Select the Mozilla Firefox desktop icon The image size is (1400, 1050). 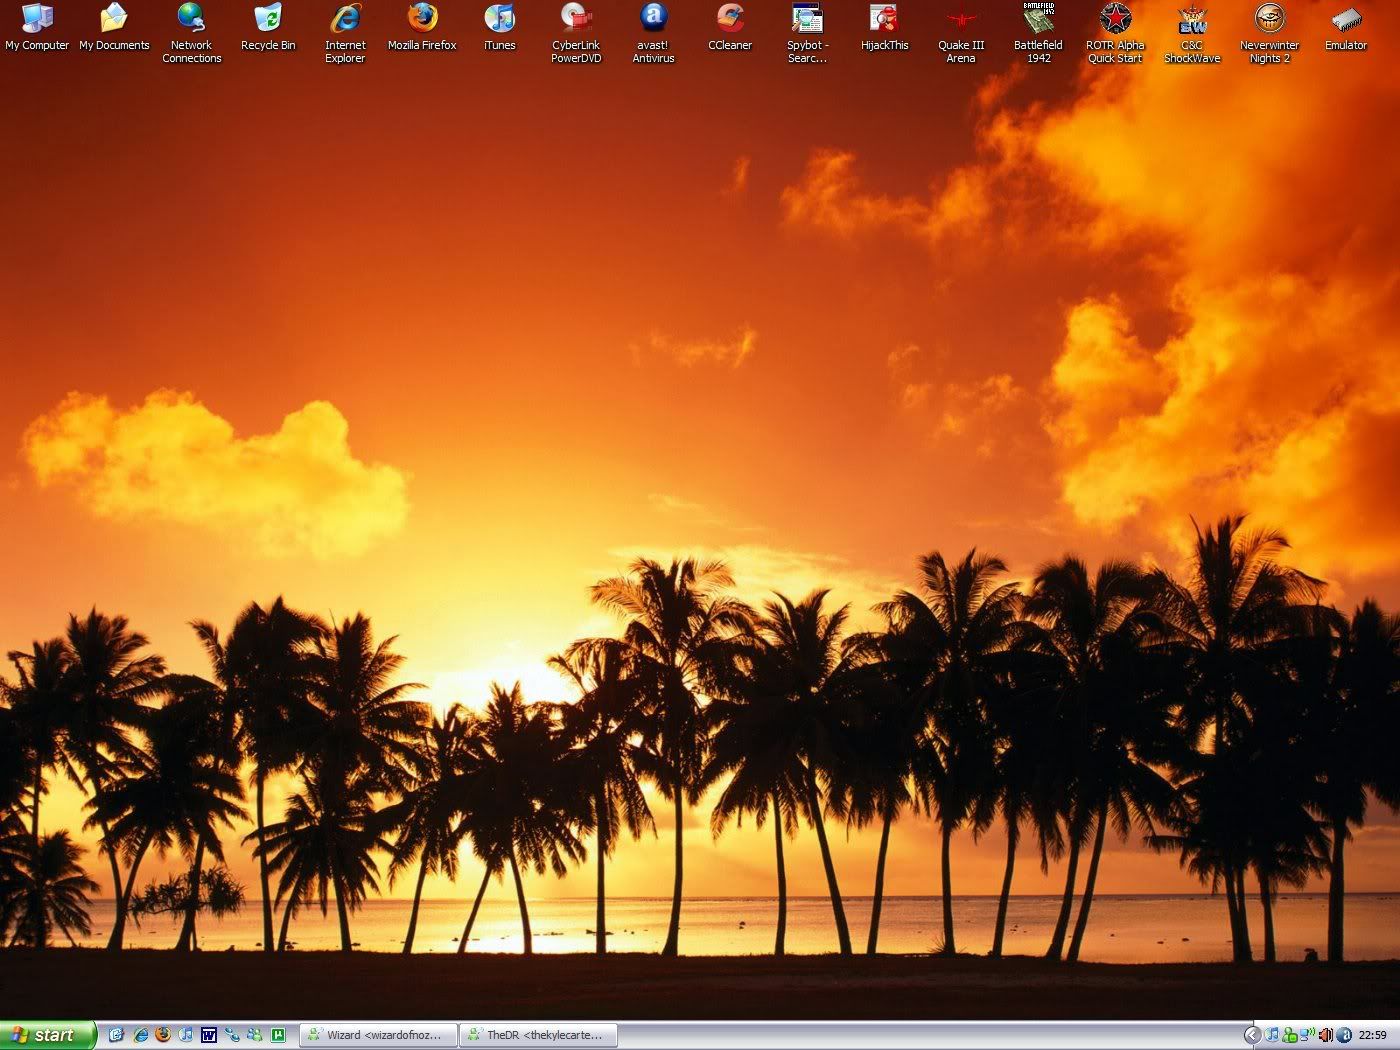(422, 28)
